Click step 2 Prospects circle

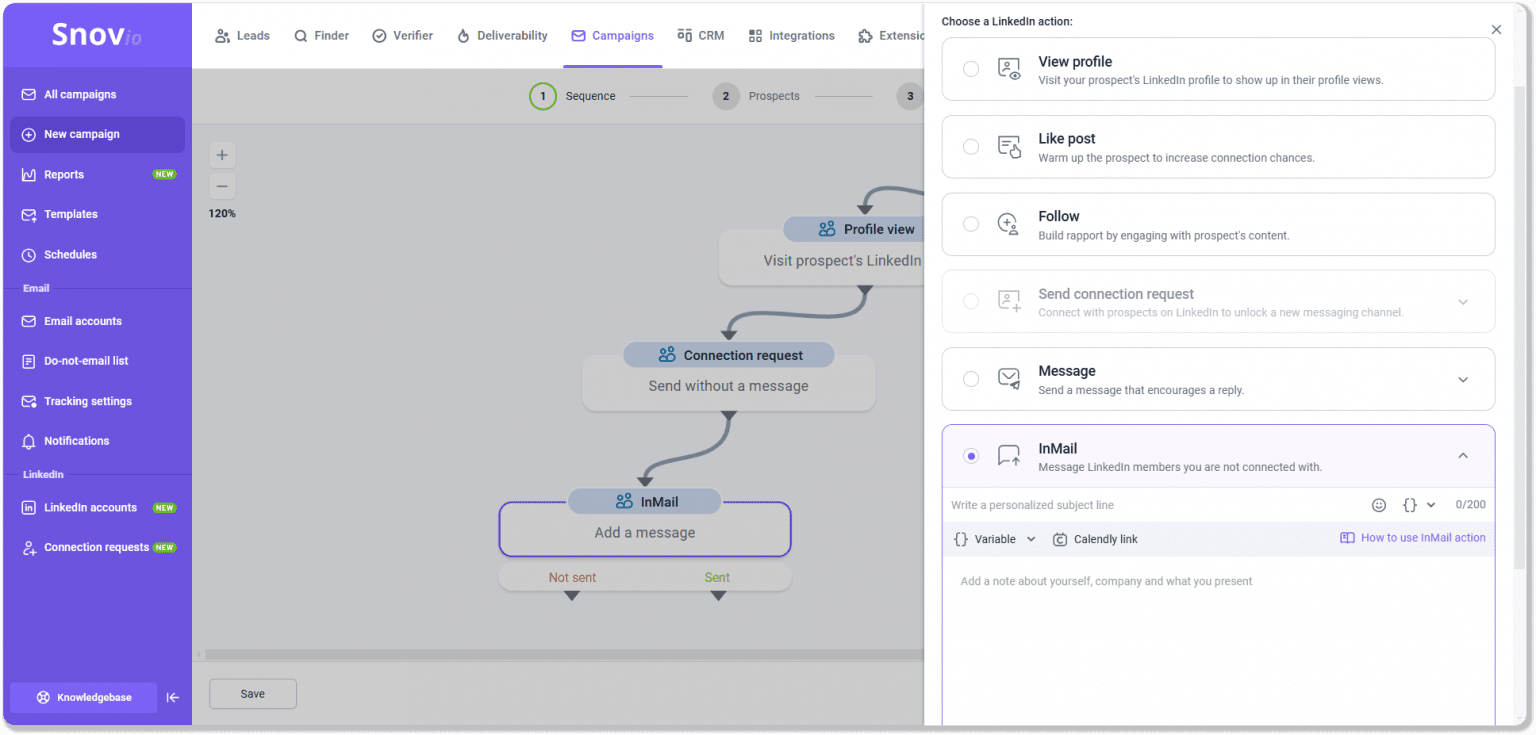point(726,96)
